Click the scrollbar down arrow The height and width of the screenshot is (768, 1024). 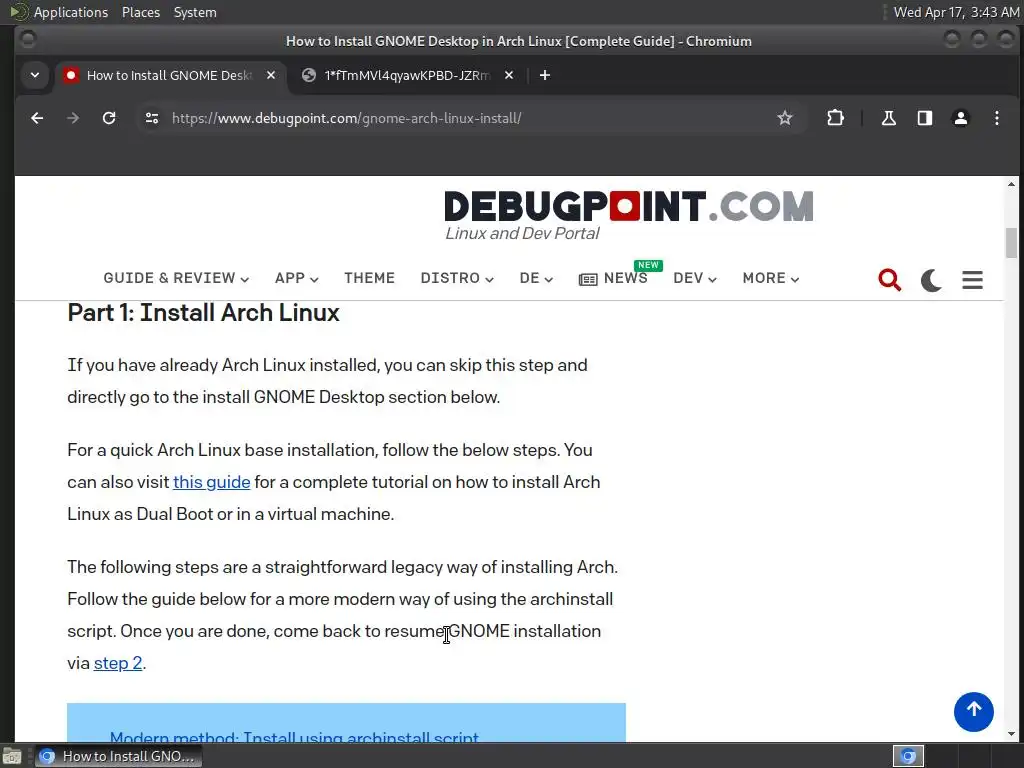click(x=1011, y=735)
